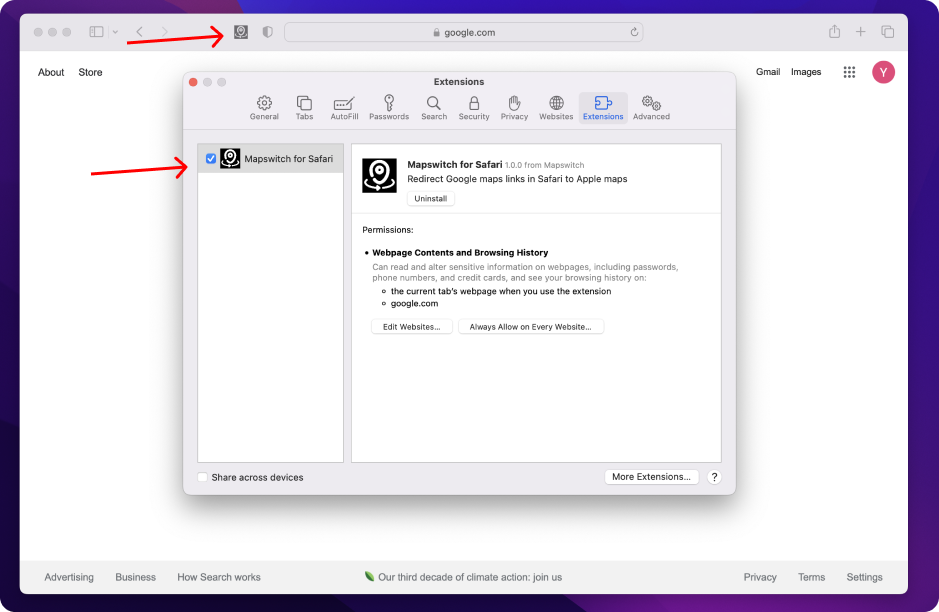This screenshot has width=939, height=612.
Task: Open the Search preferences pane
Action: [x=433, y=106]
